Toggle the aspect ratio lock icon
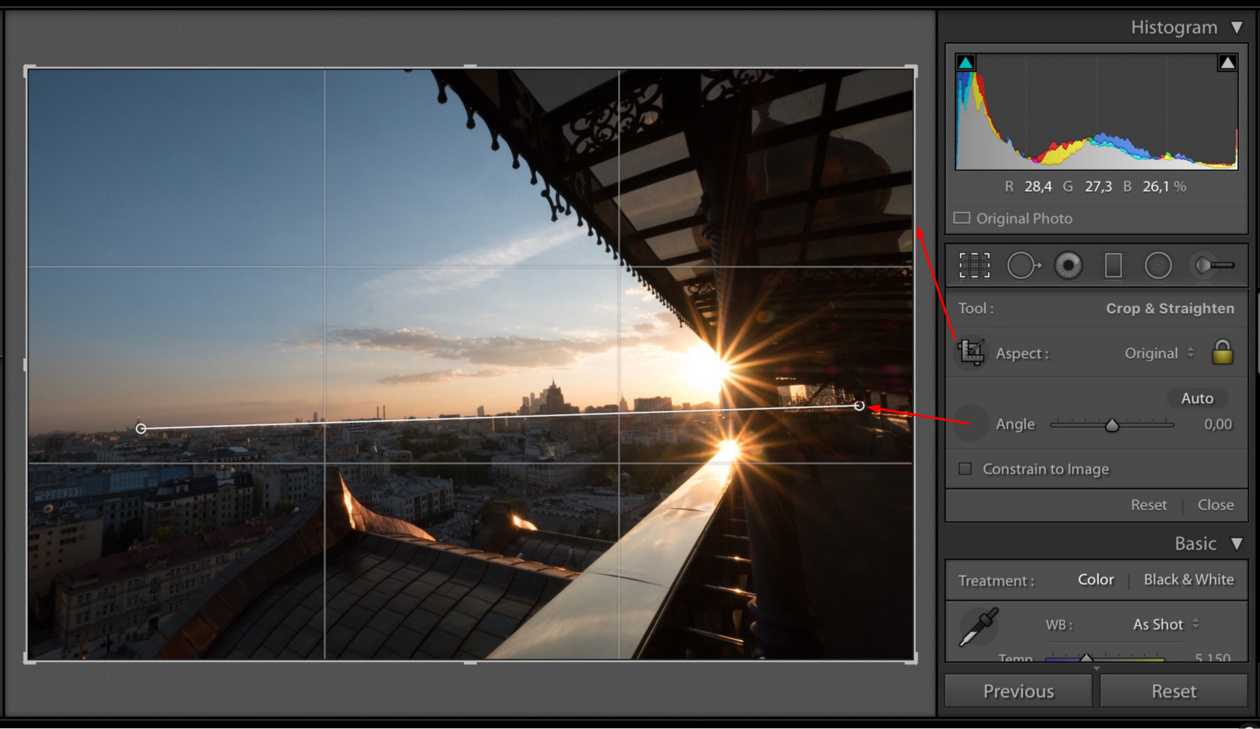This screenshot has width=1260, height=729. [1222, 352]
